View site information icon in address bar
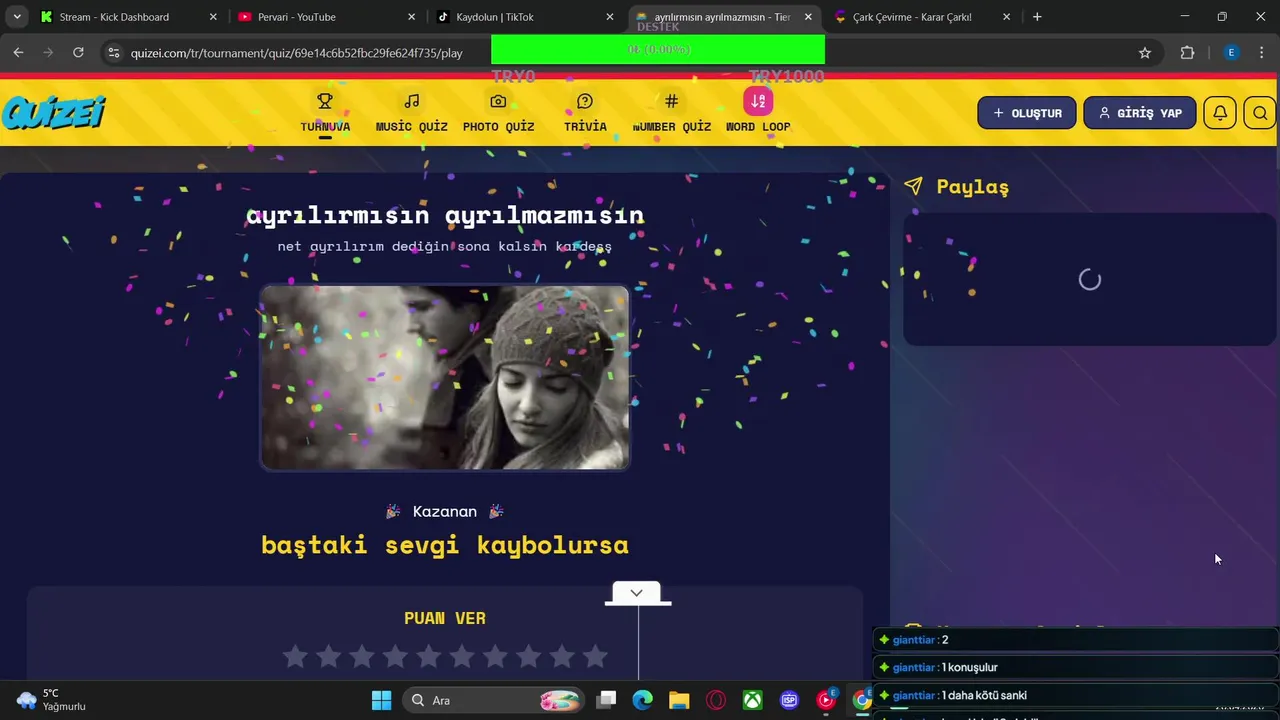Viewport: 1280px width, 720px height. tap(114, 53)
